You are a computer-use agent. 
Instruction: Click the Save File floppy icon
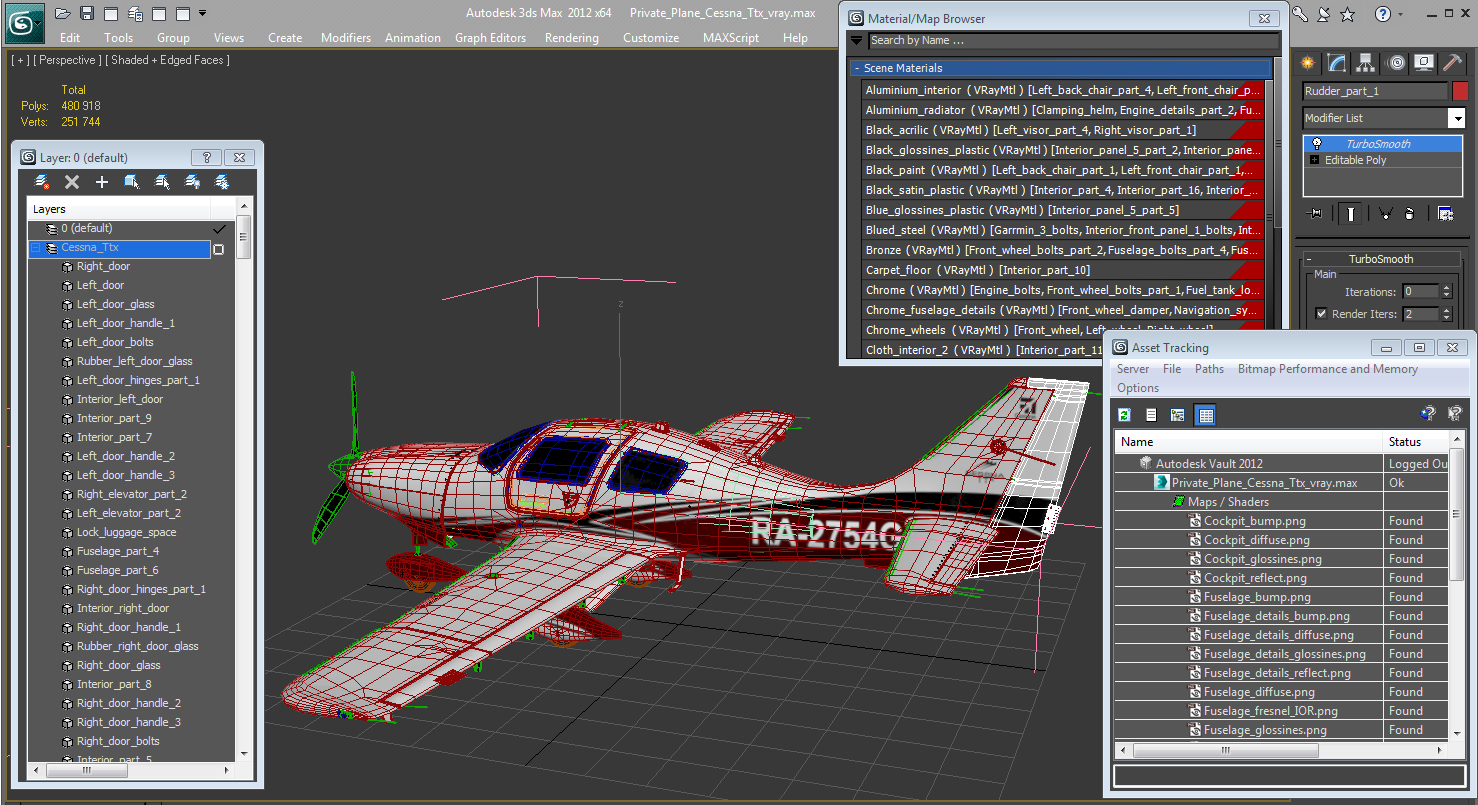[87, 13]
